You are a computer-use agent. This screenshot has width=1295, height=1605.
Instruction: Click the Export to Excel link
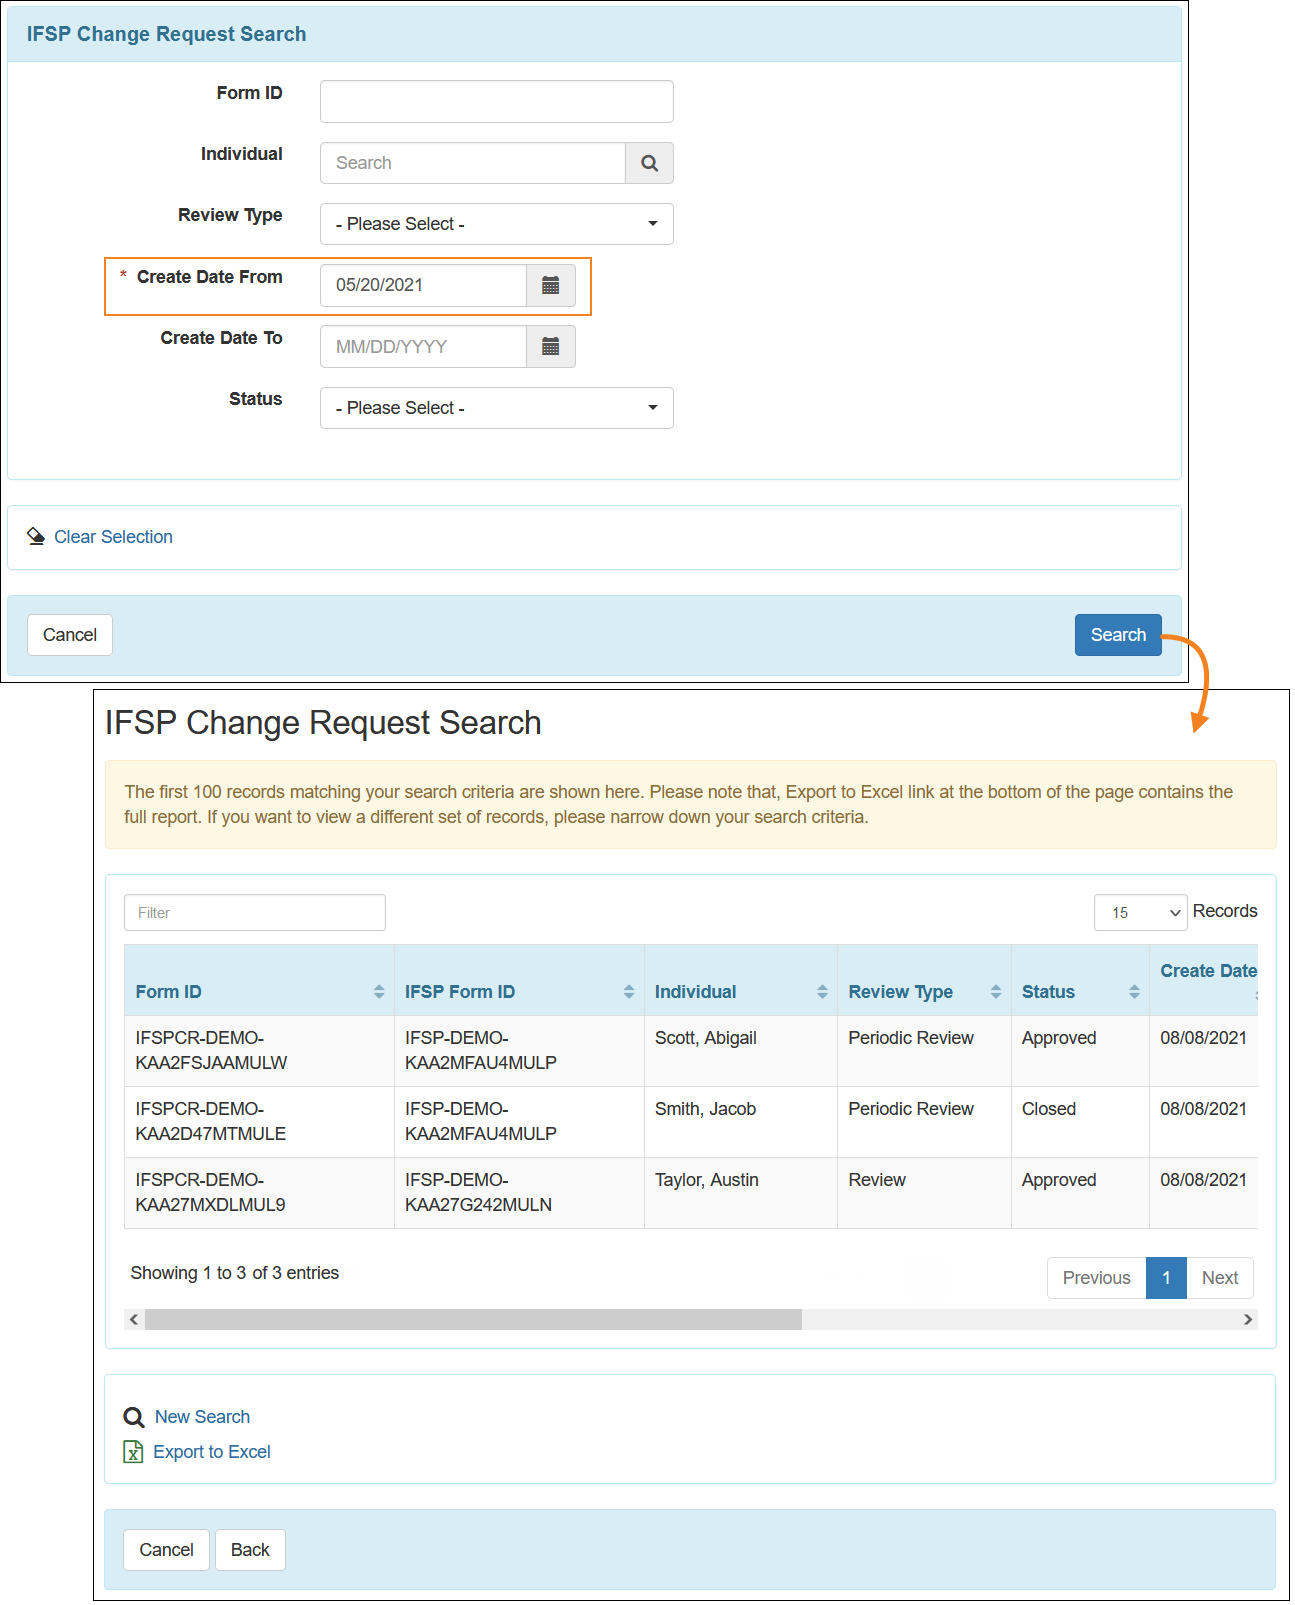(x=212, y=1452)
